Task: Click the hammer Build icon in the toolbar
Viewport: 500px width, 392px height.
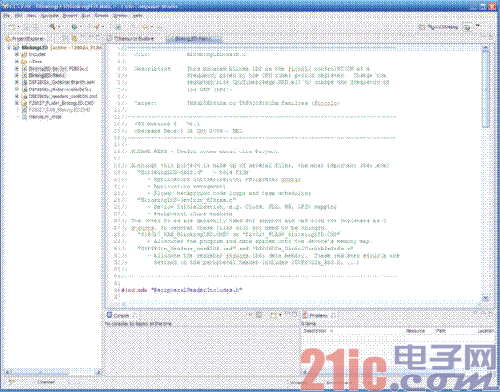Action: (x=52, y=26)
